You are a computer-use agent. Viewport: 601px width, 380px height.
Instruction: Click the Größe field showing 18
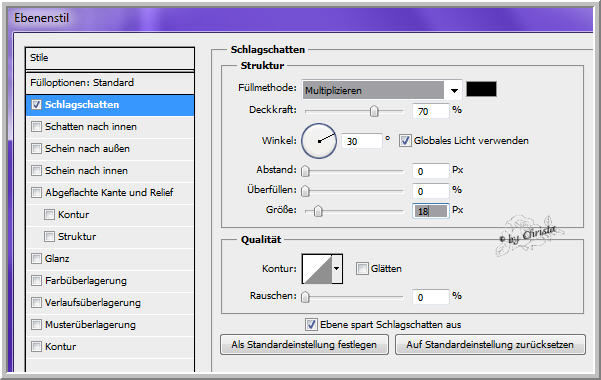pyautogui.click(x=430, y=211)
